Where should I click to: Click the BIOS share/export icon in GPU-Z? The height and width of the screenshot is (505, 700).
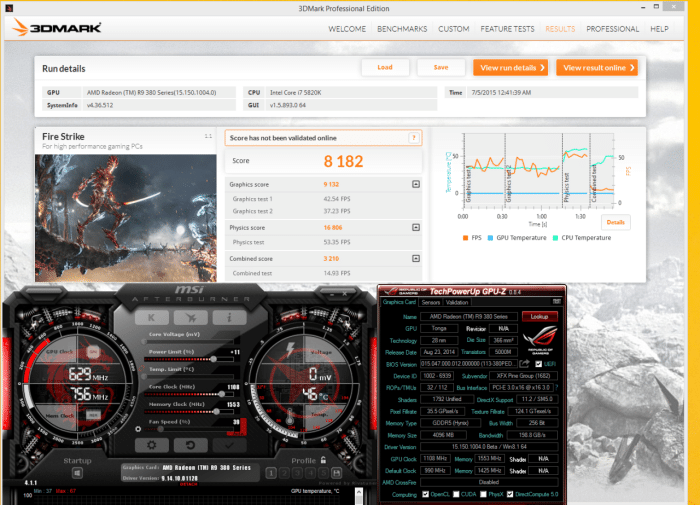click(x=525, y=364)
